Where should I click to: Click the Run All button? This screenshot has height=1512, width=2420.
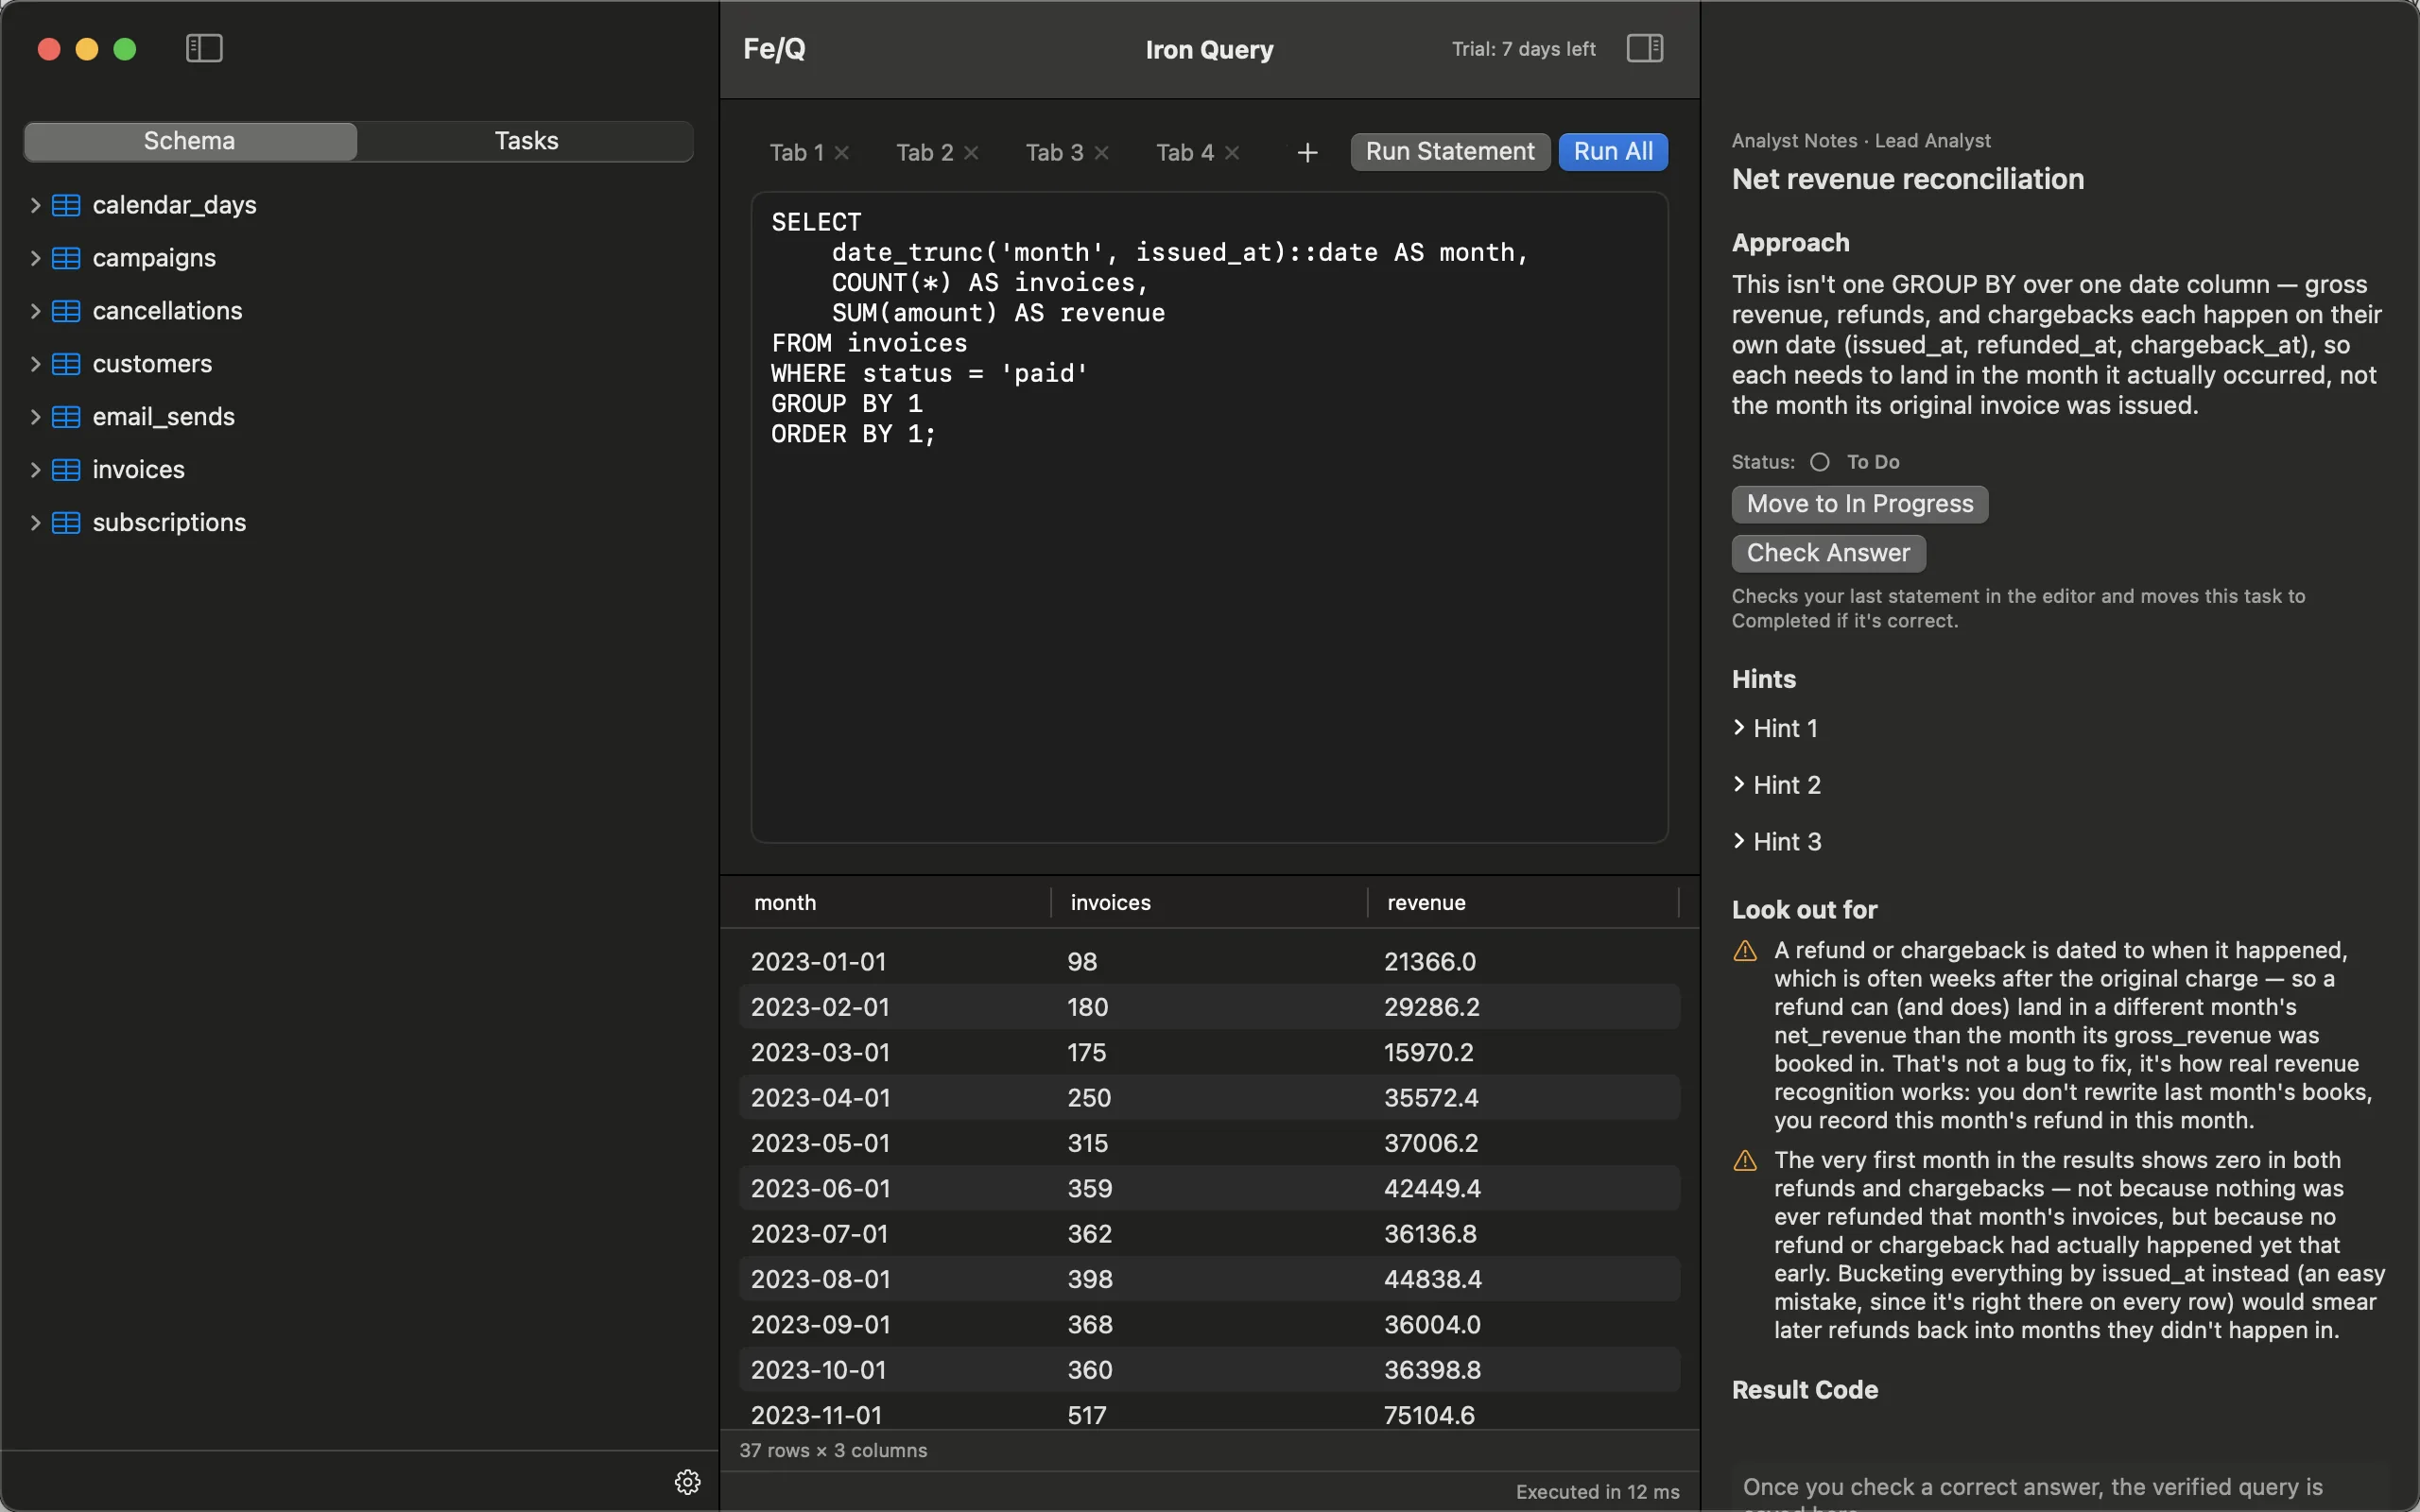pyautogui.click(x=1613, y=151)
